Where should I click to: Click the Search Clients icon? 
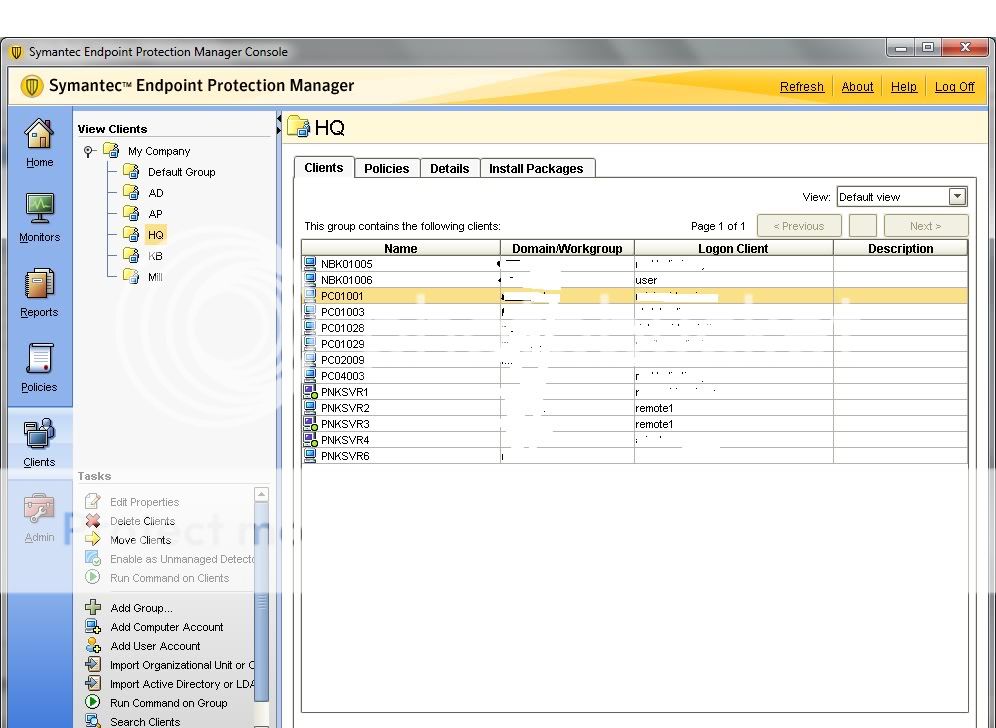[93, 721]
